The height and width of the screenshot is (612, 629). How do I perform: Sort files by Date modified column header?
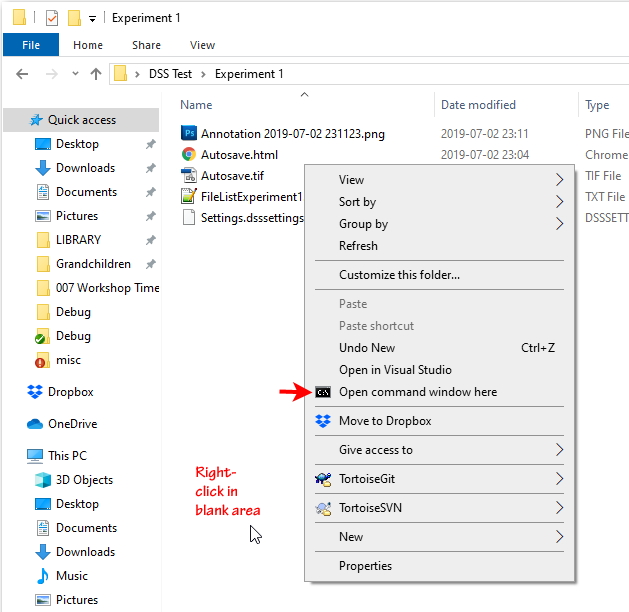click(x=479, y=105)
